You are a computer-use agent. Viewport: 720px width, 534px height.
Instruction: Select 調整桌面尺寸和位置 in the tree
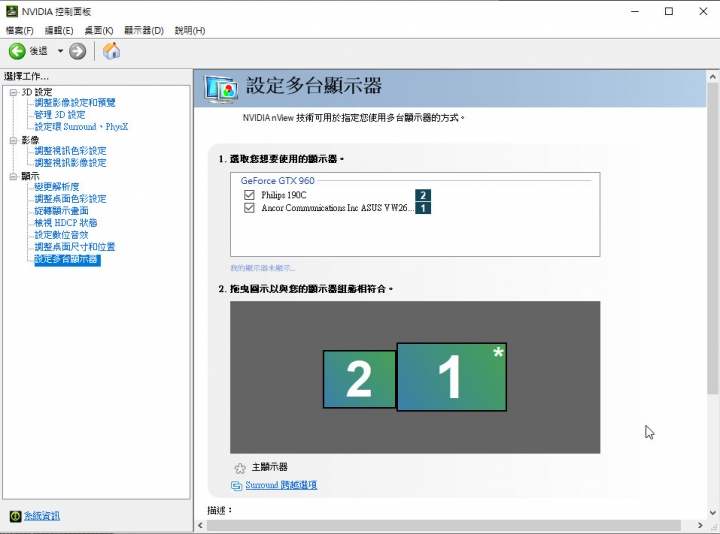(x=75, y=247)
